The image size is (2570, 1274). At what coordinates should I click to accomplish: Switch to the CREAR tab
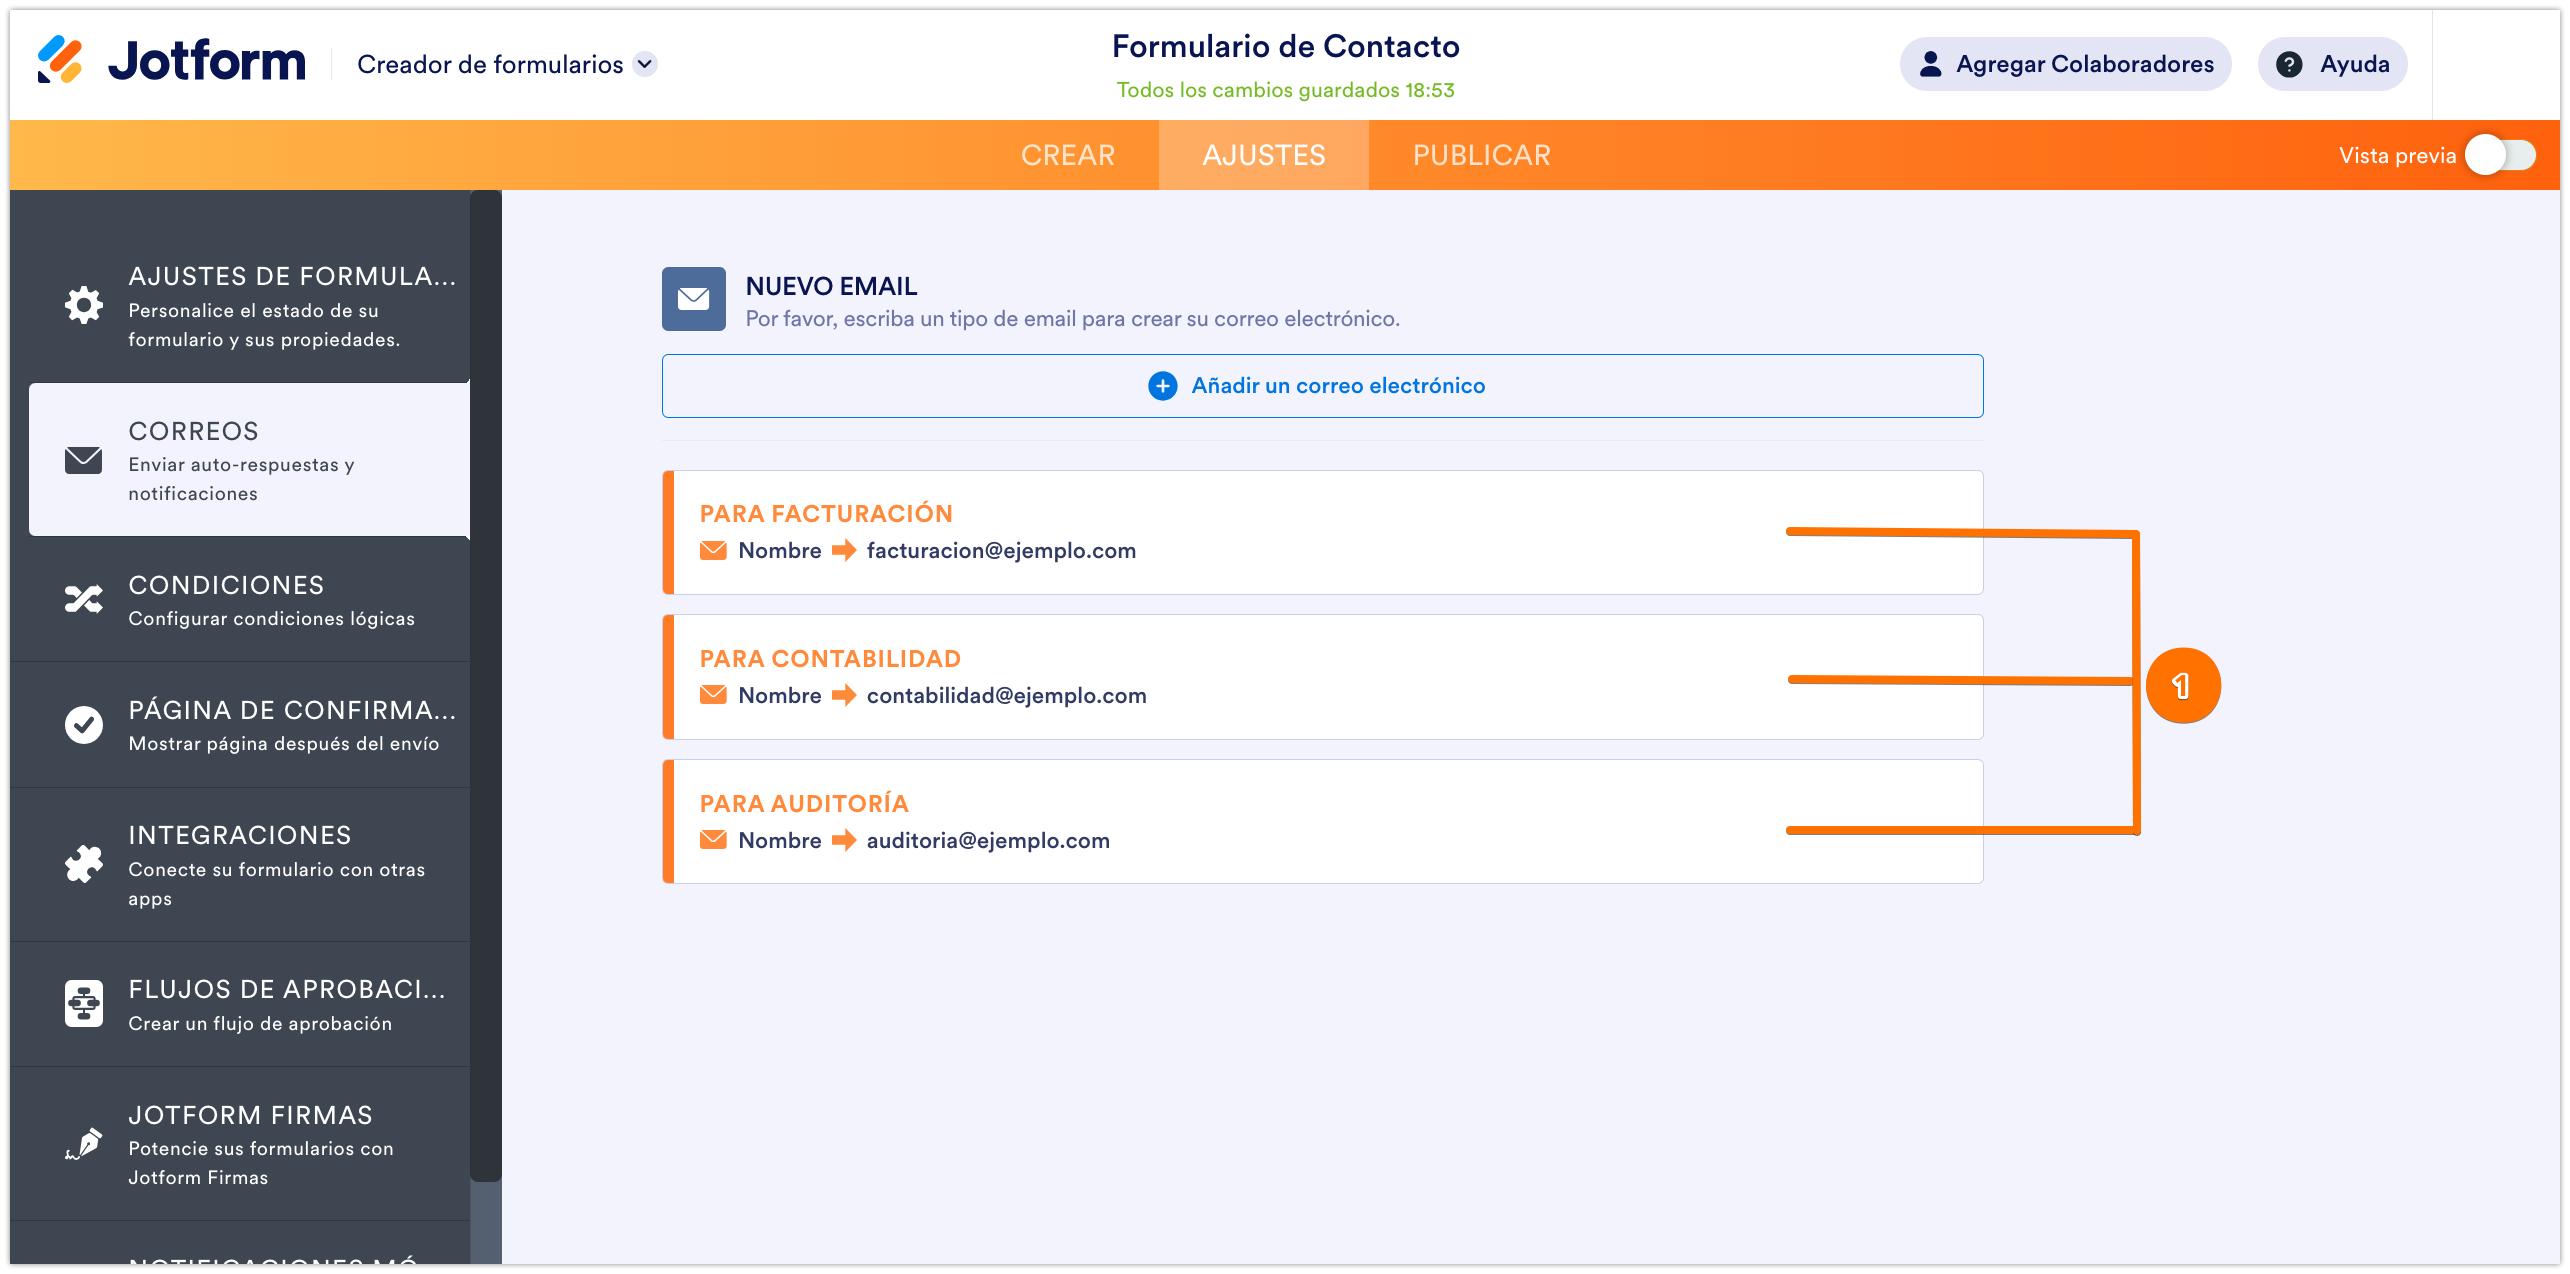[x=1067, y=155]
